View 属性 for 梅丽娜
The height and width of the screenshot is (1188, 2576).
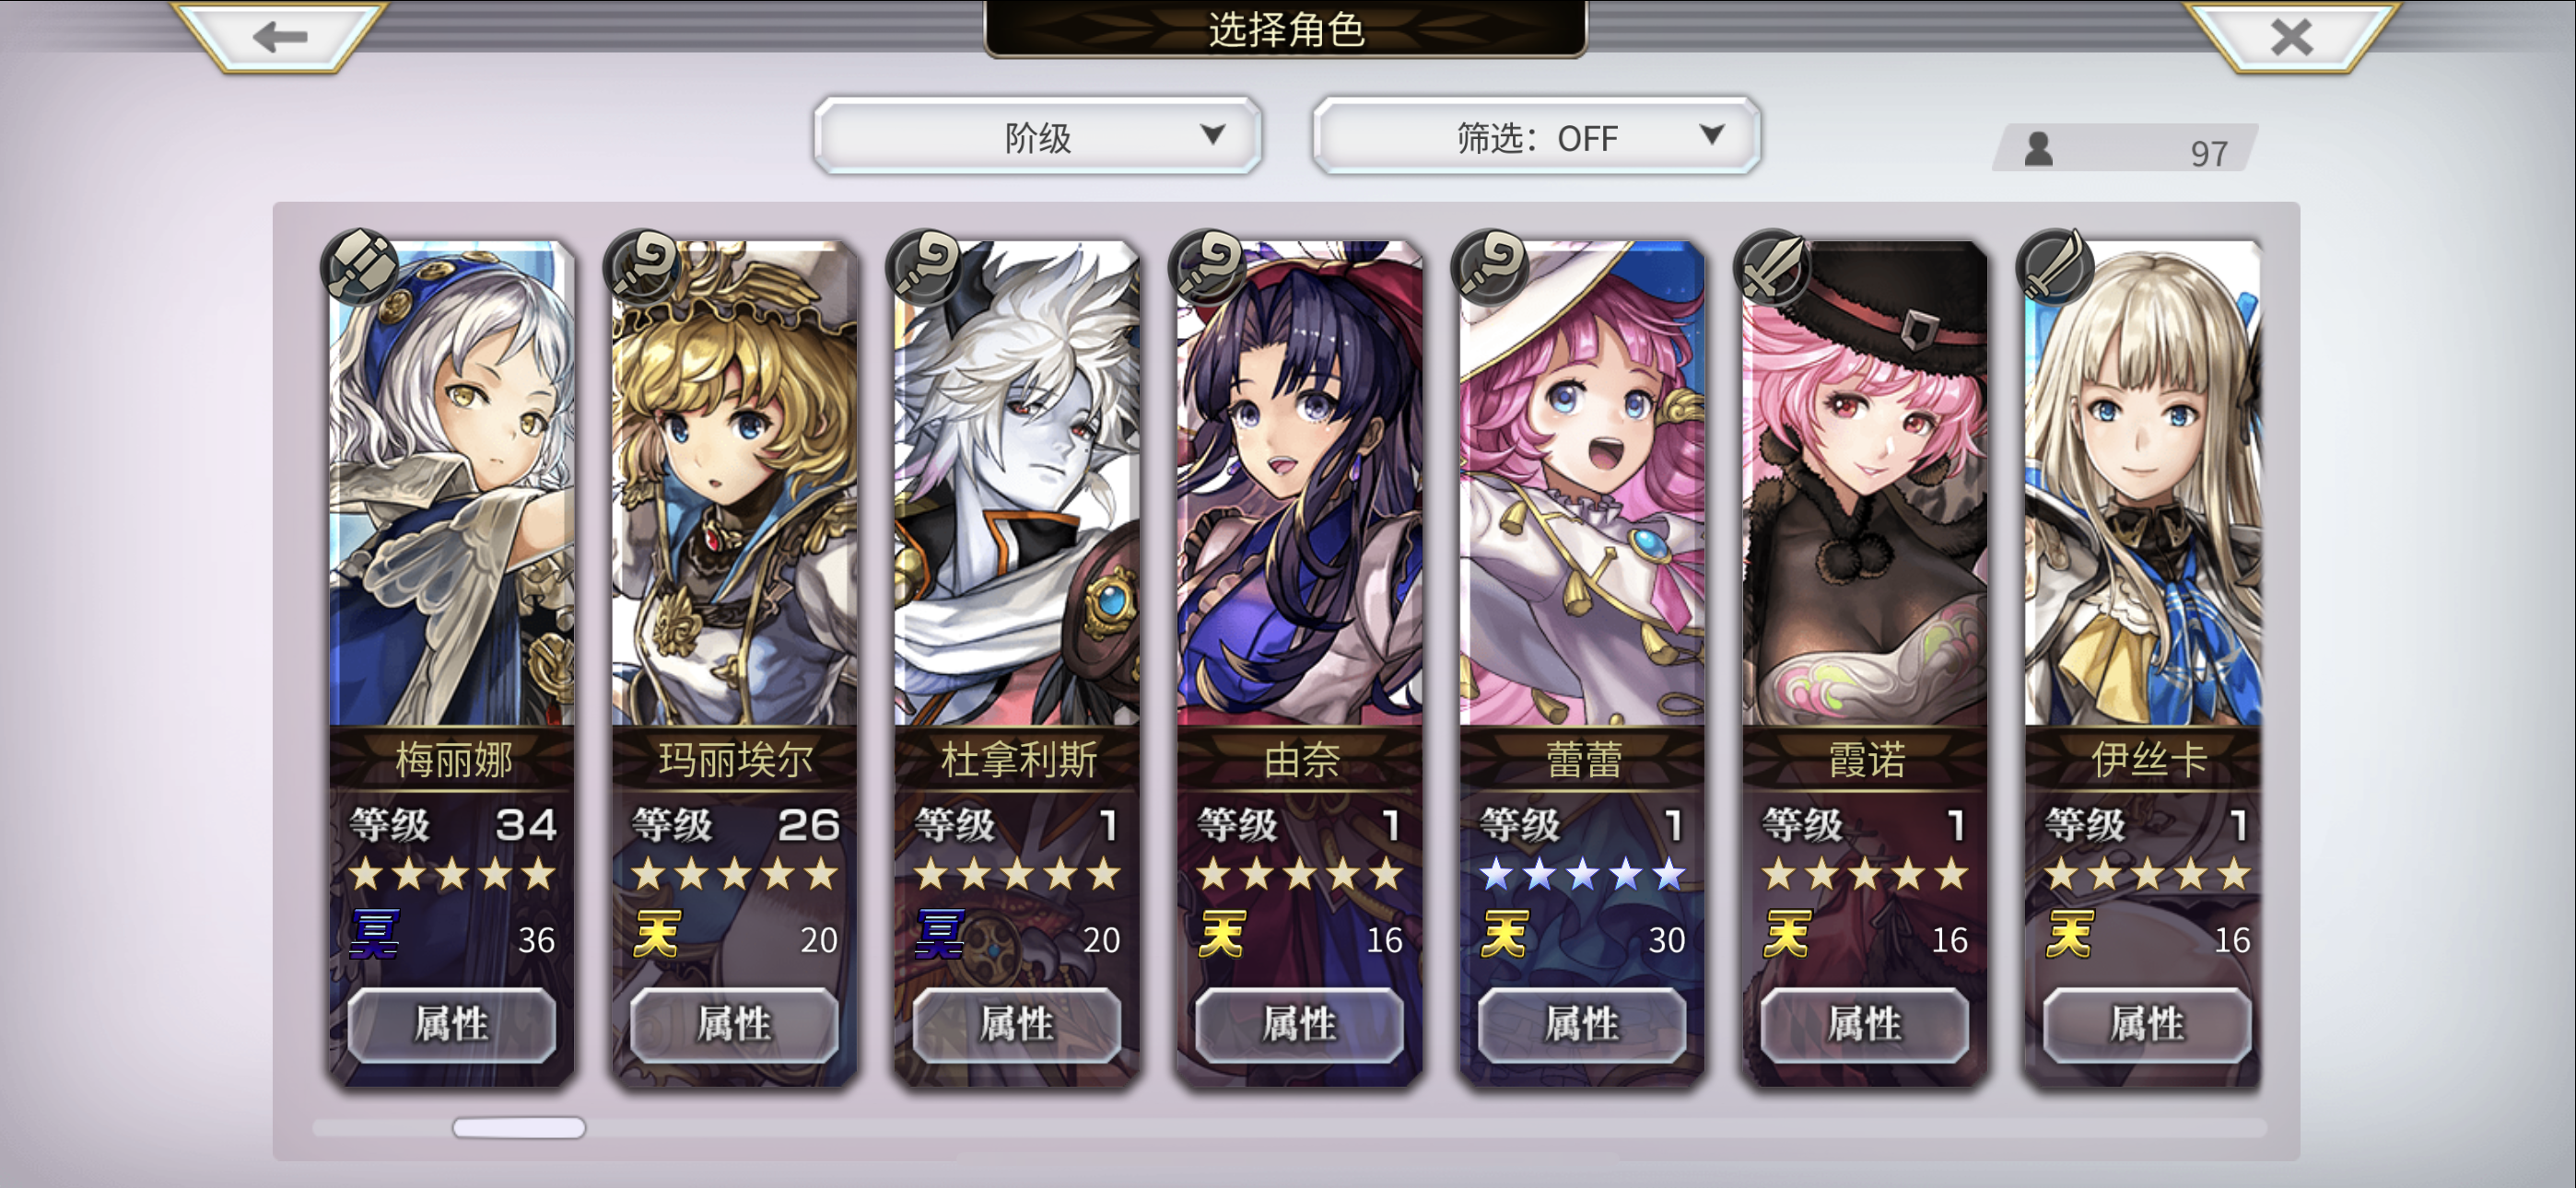click(x=451, y=1024)
